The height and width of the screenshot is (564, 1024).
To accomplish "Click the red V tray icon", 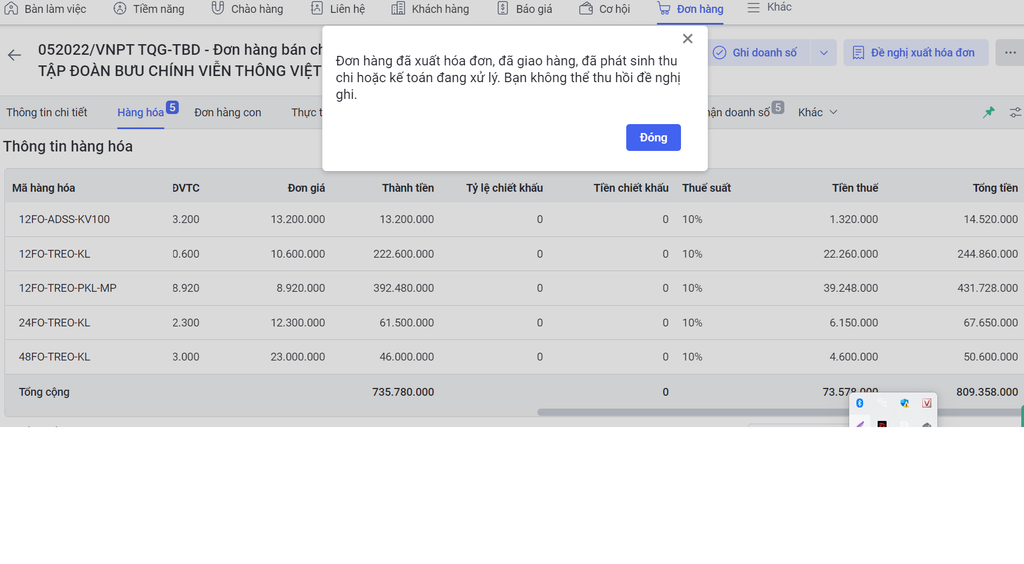I will [927, 403].
